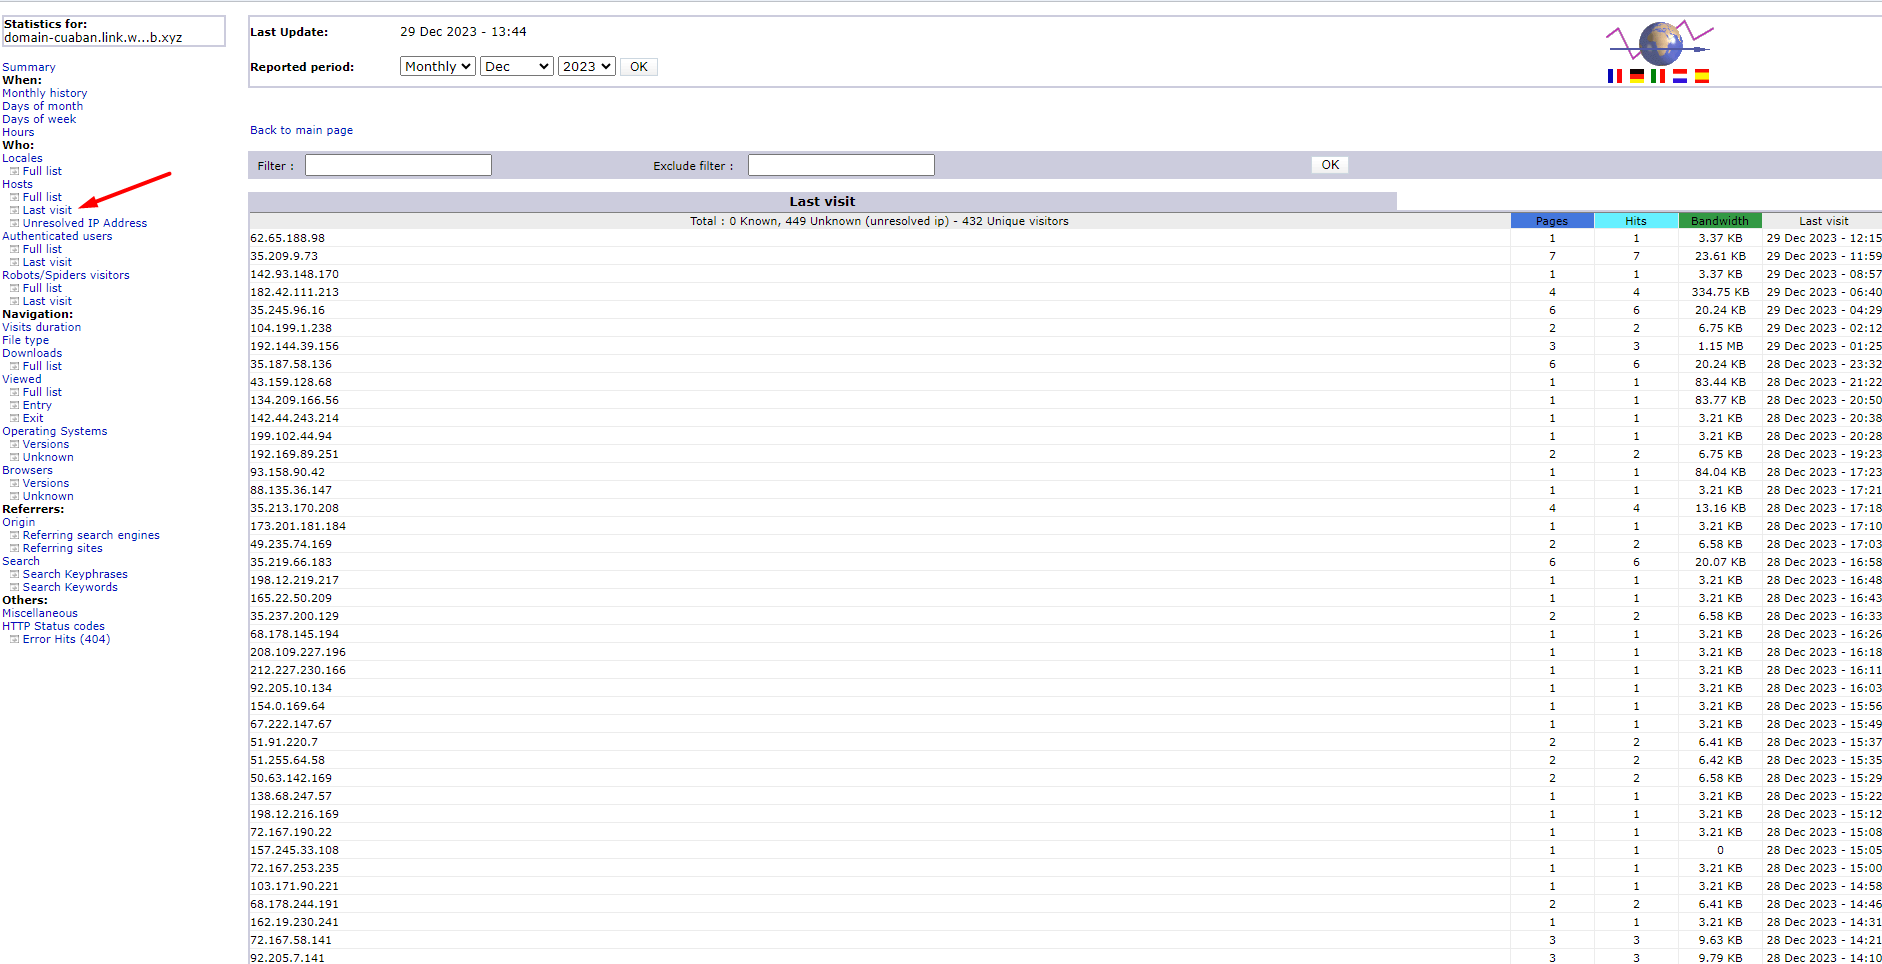Apply the reported period with OK
This screenshot has height=964, width=1882.
pyautogui.click(x=639, y=67)
